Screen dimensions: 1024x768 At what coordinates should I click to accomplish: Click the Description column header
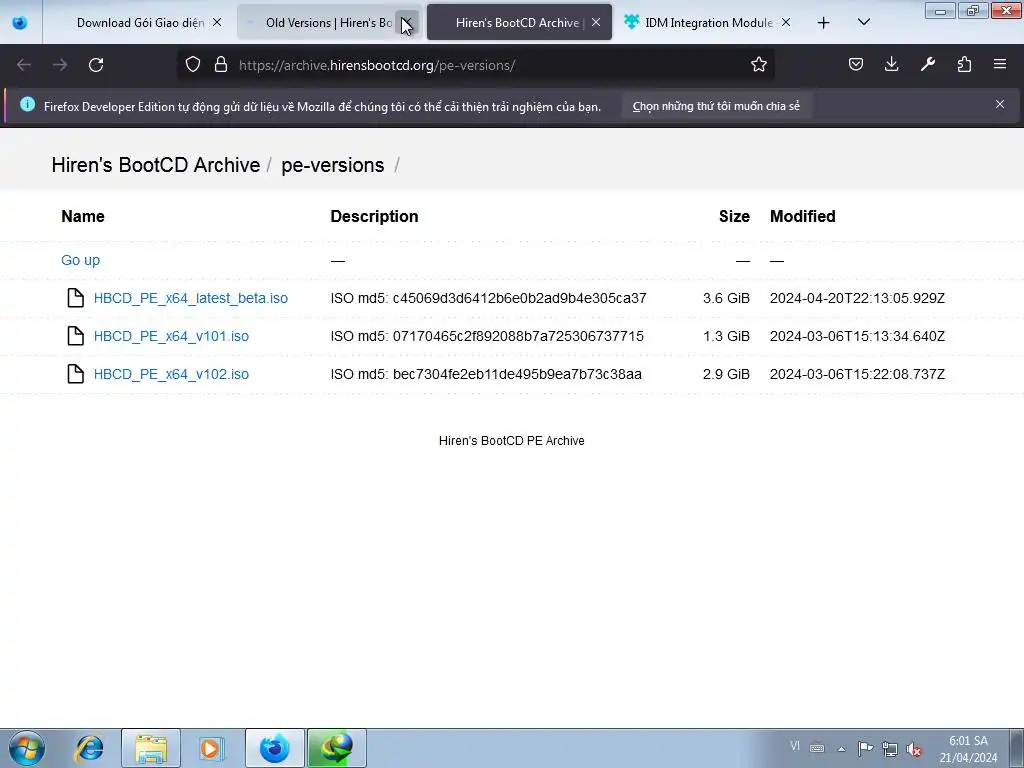(x=374, y=216)
